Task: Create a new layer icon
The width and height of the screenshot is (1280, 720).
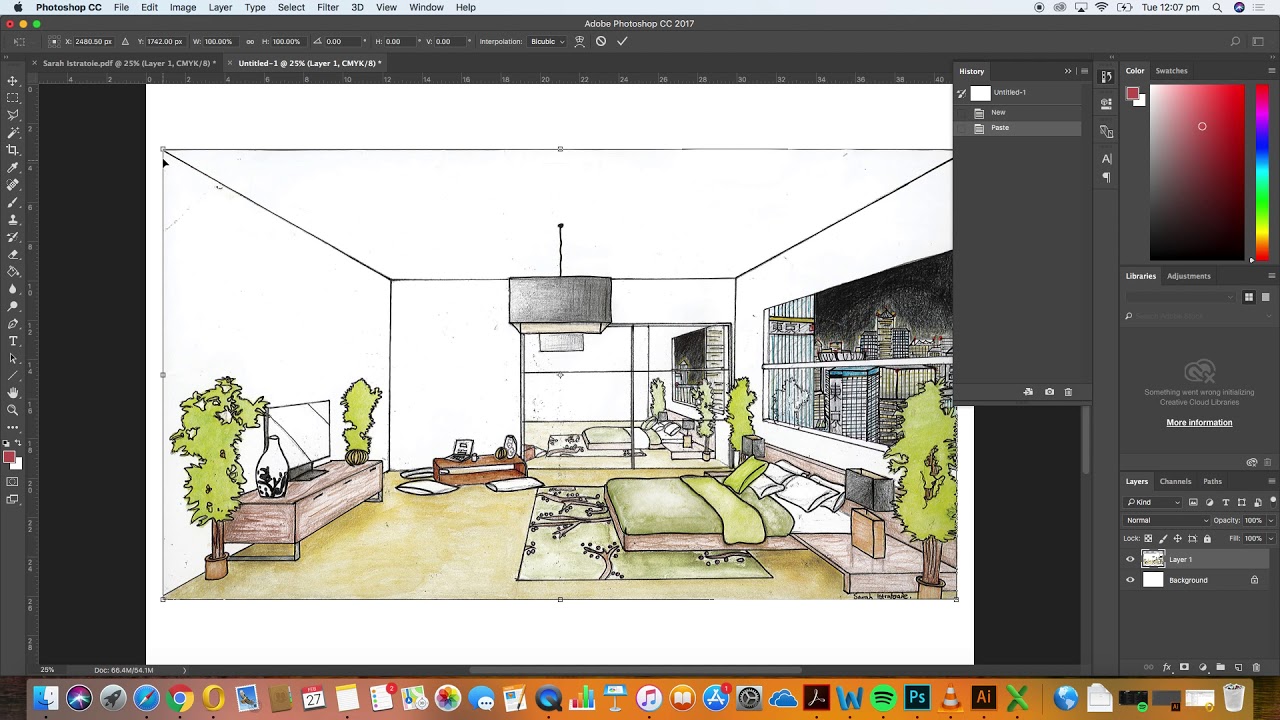Action: tap(1238, 667)
